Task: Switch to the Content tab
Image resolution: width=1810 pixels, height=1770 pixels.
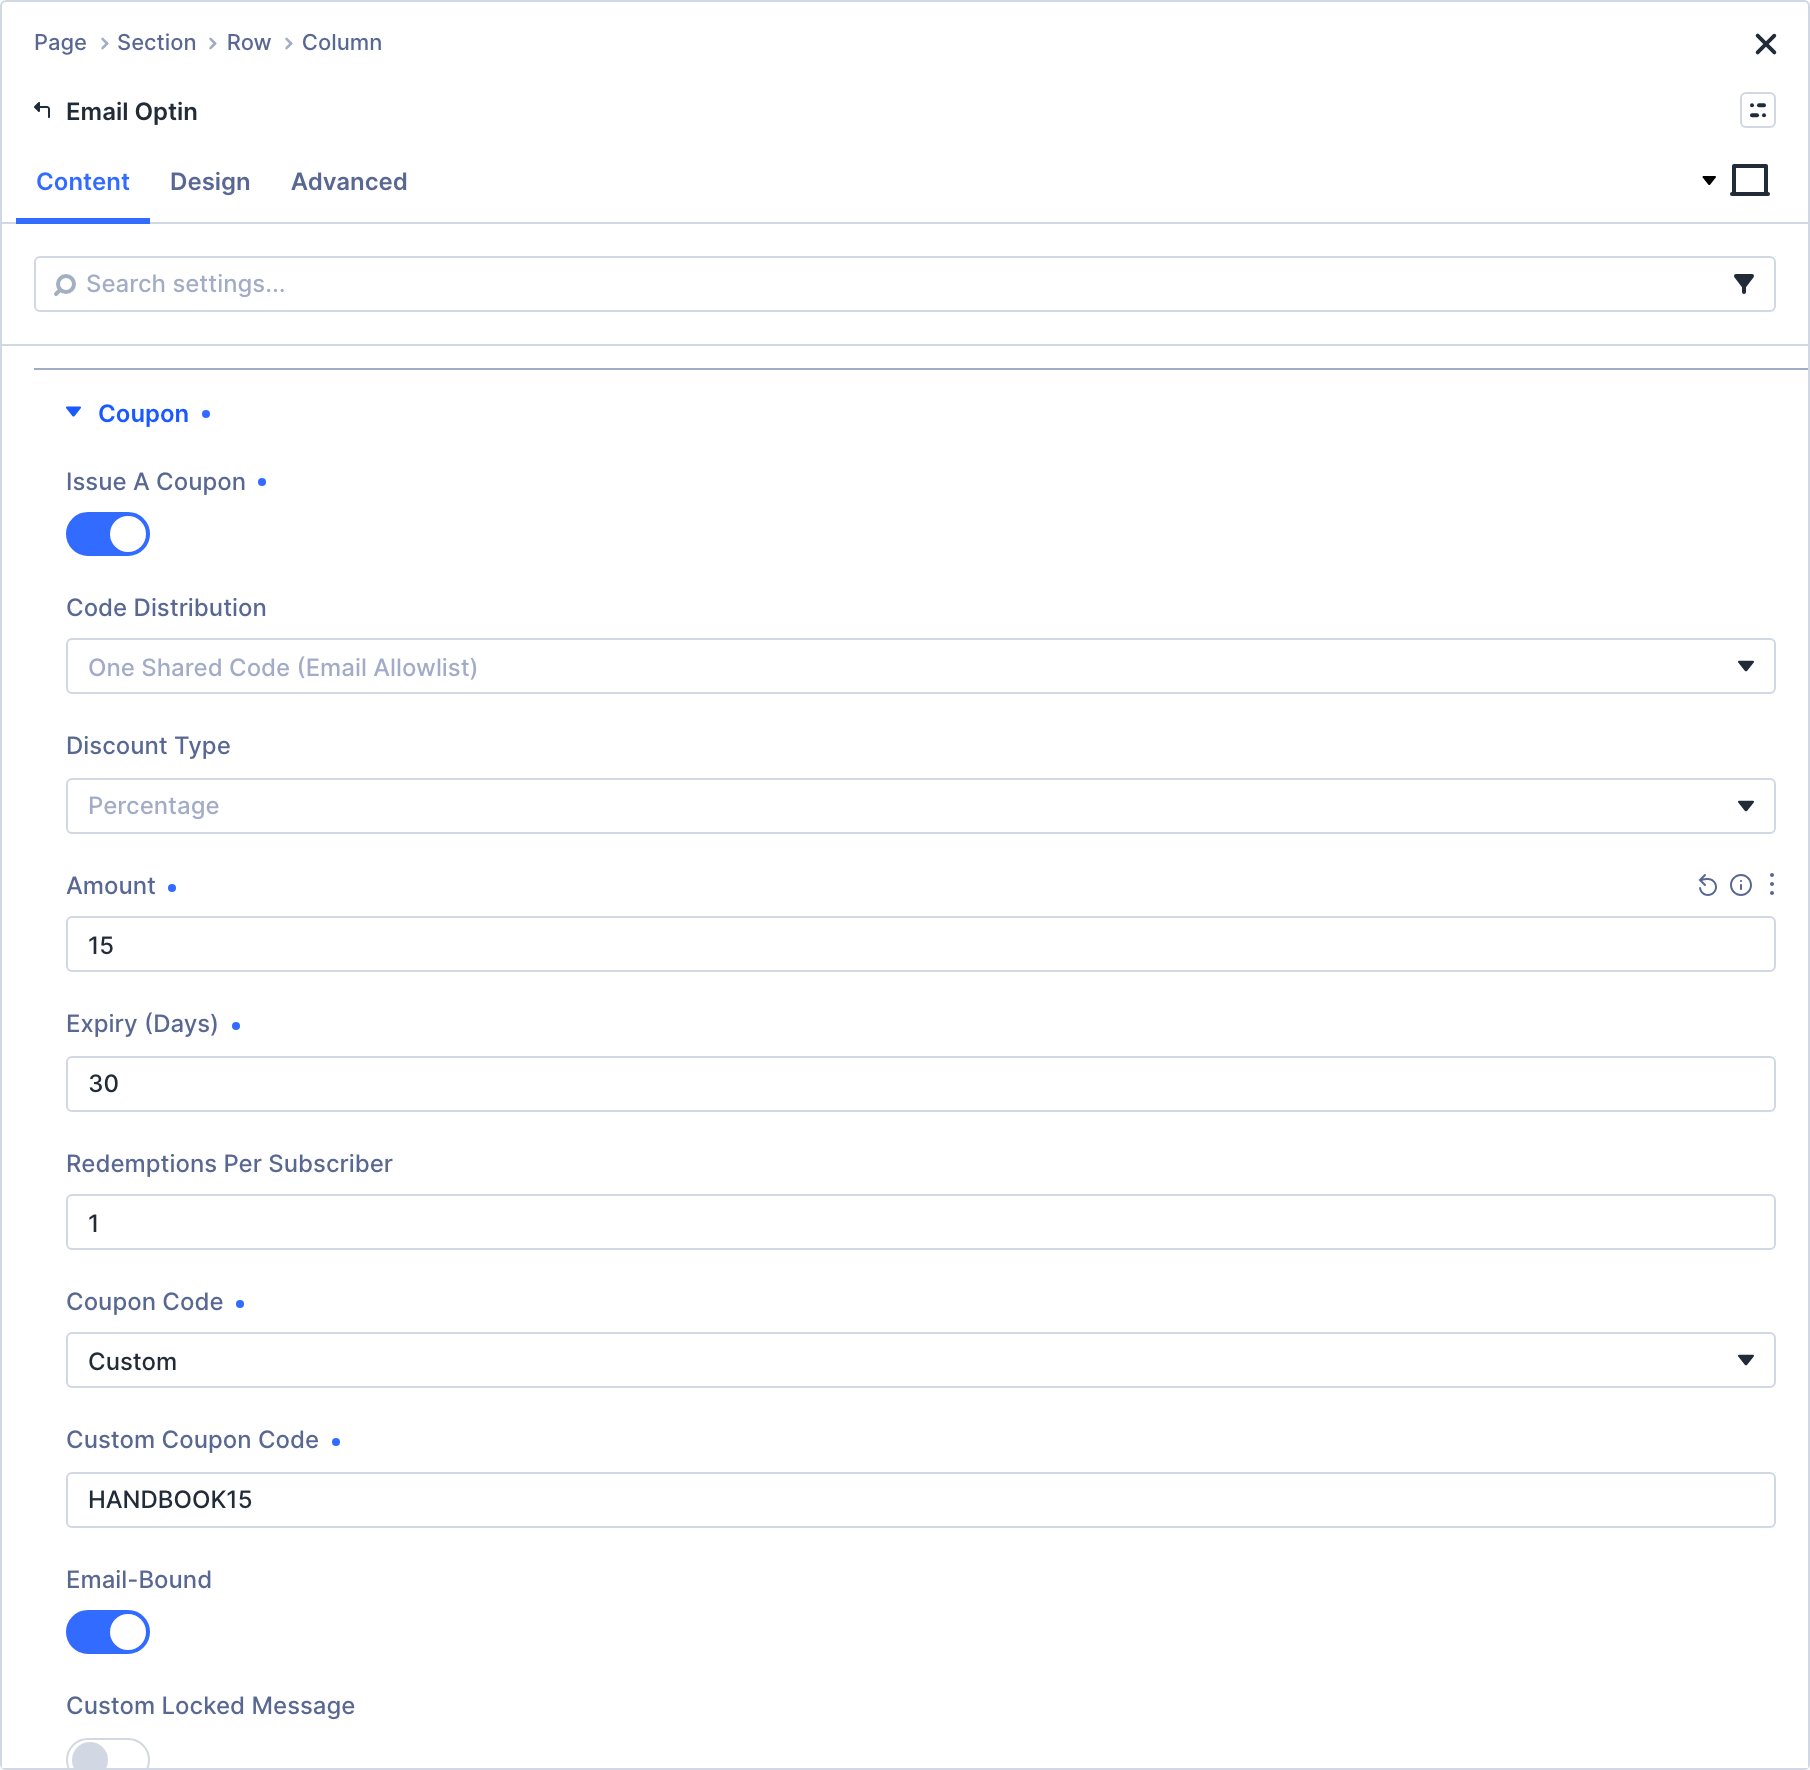Action: coord(83,182)
